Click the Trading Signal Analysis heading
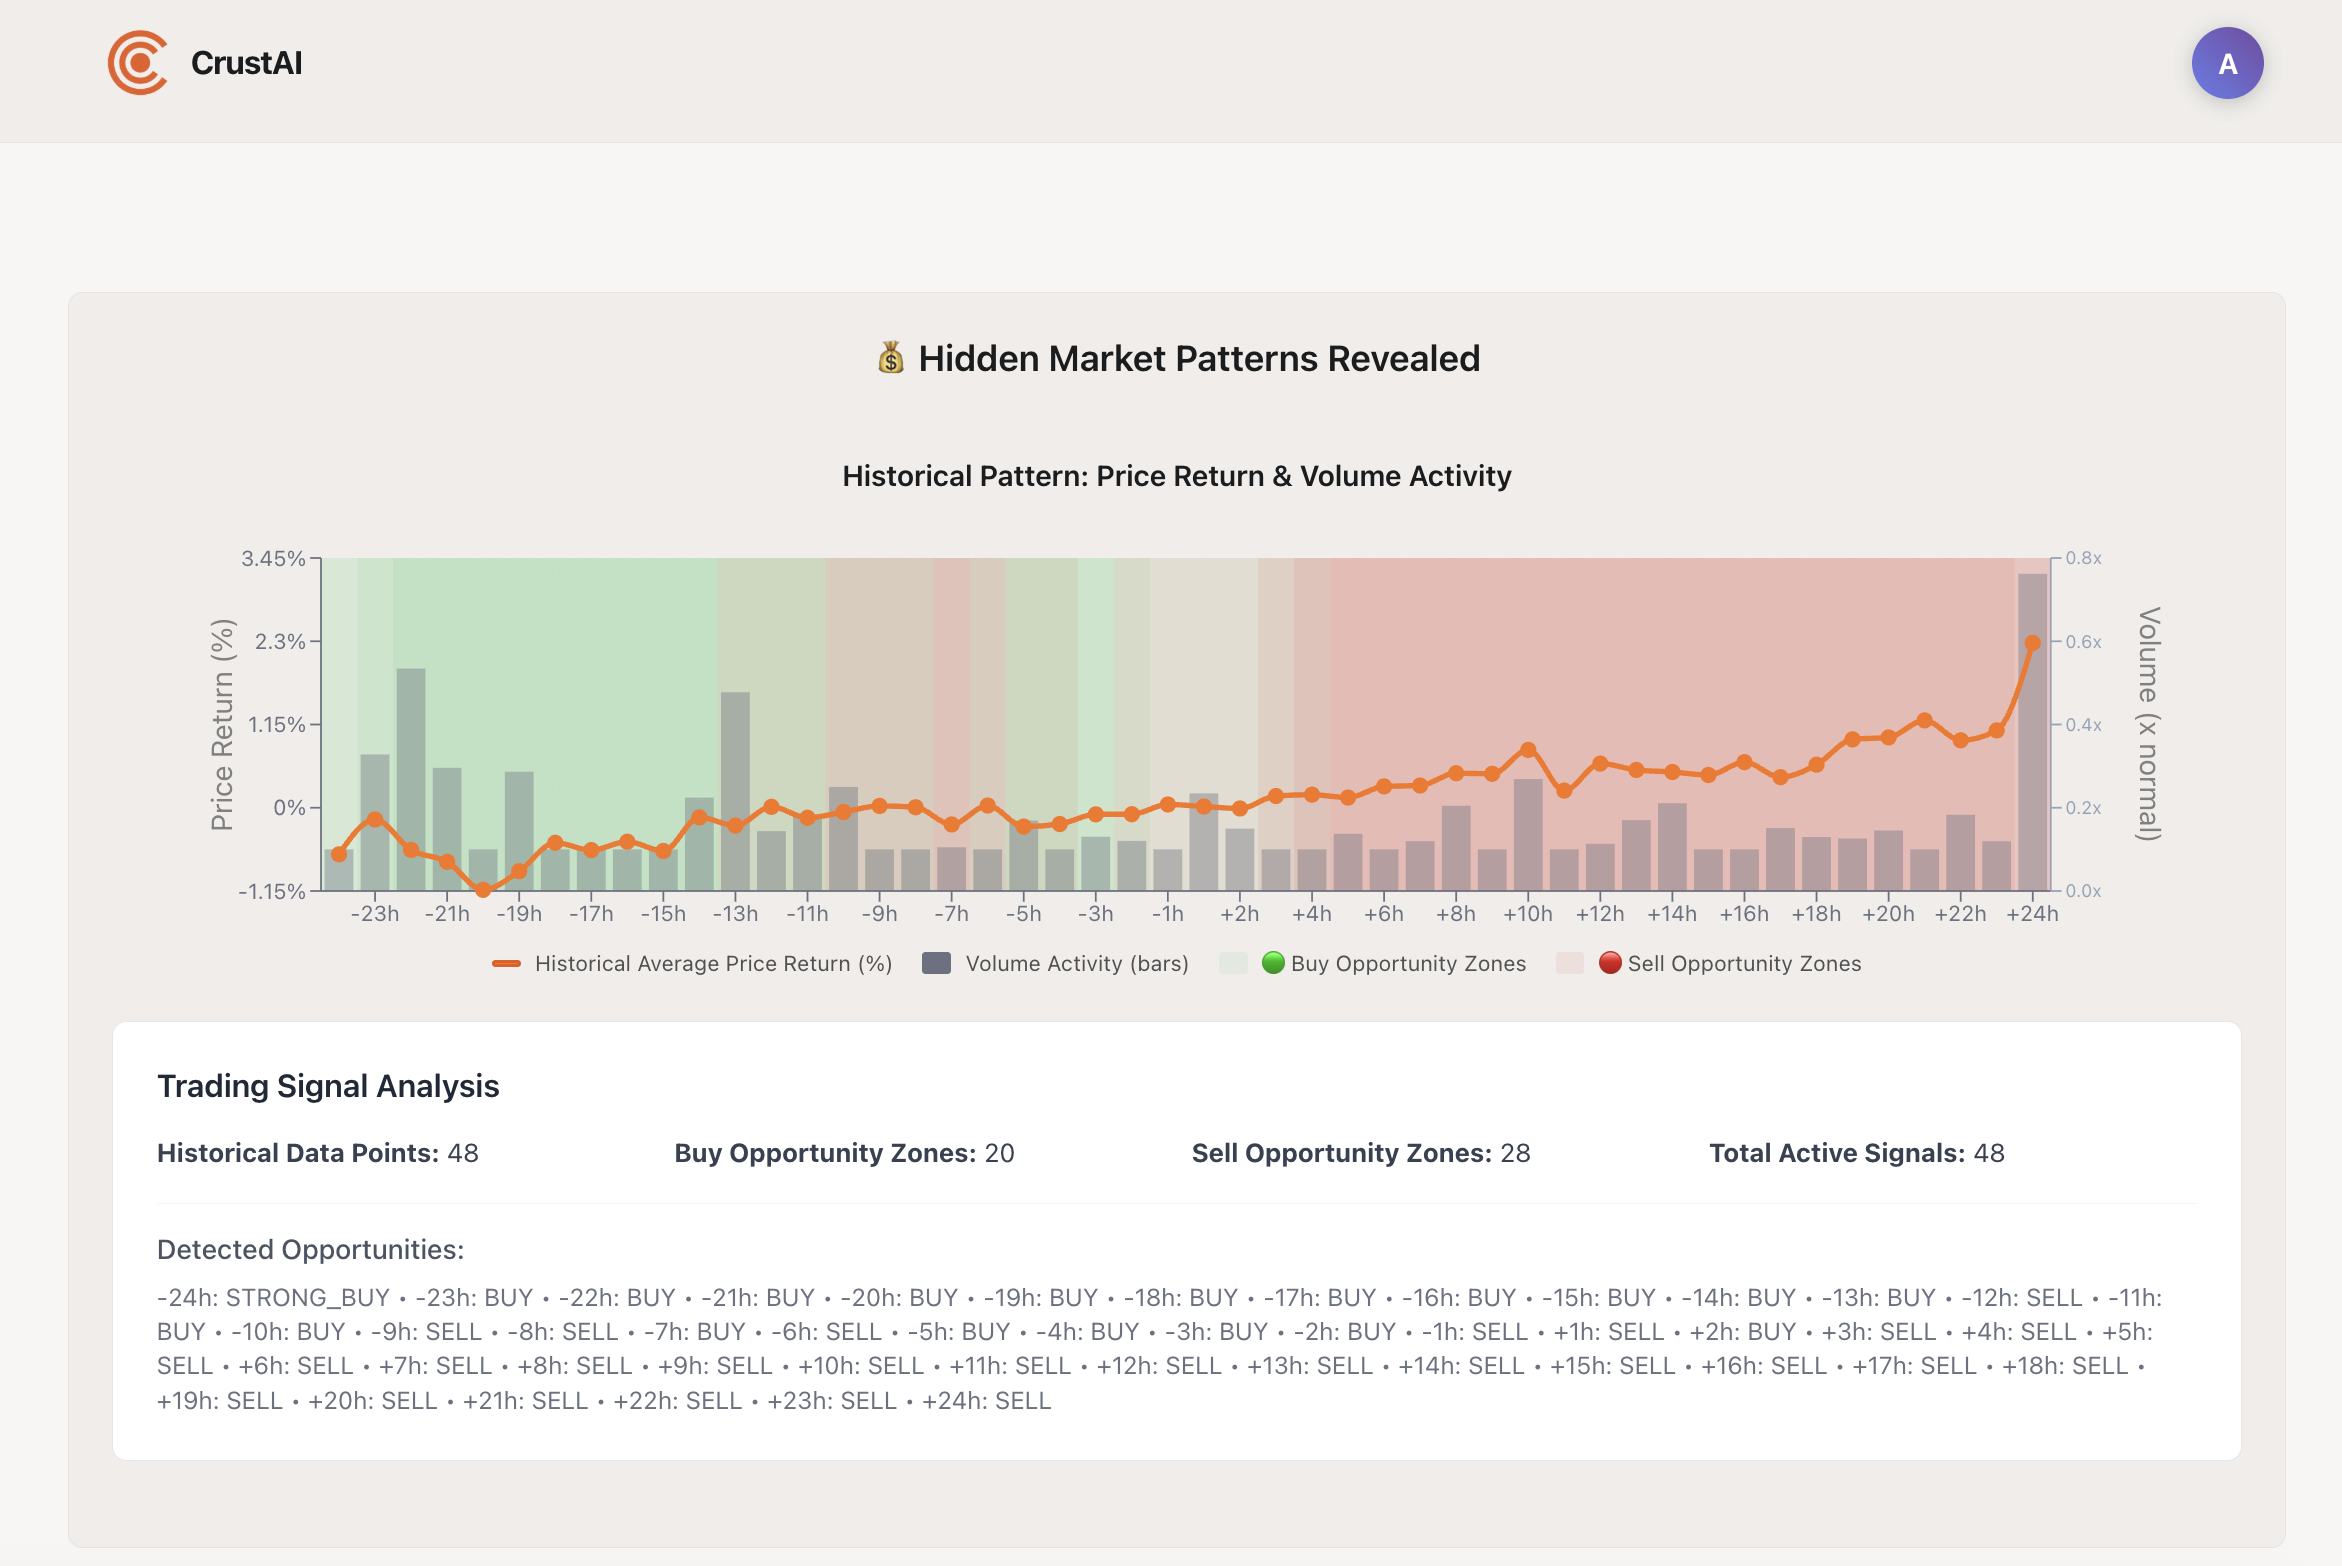The width and height of the screenshot is (2342, 1566). pos(328,1086)
